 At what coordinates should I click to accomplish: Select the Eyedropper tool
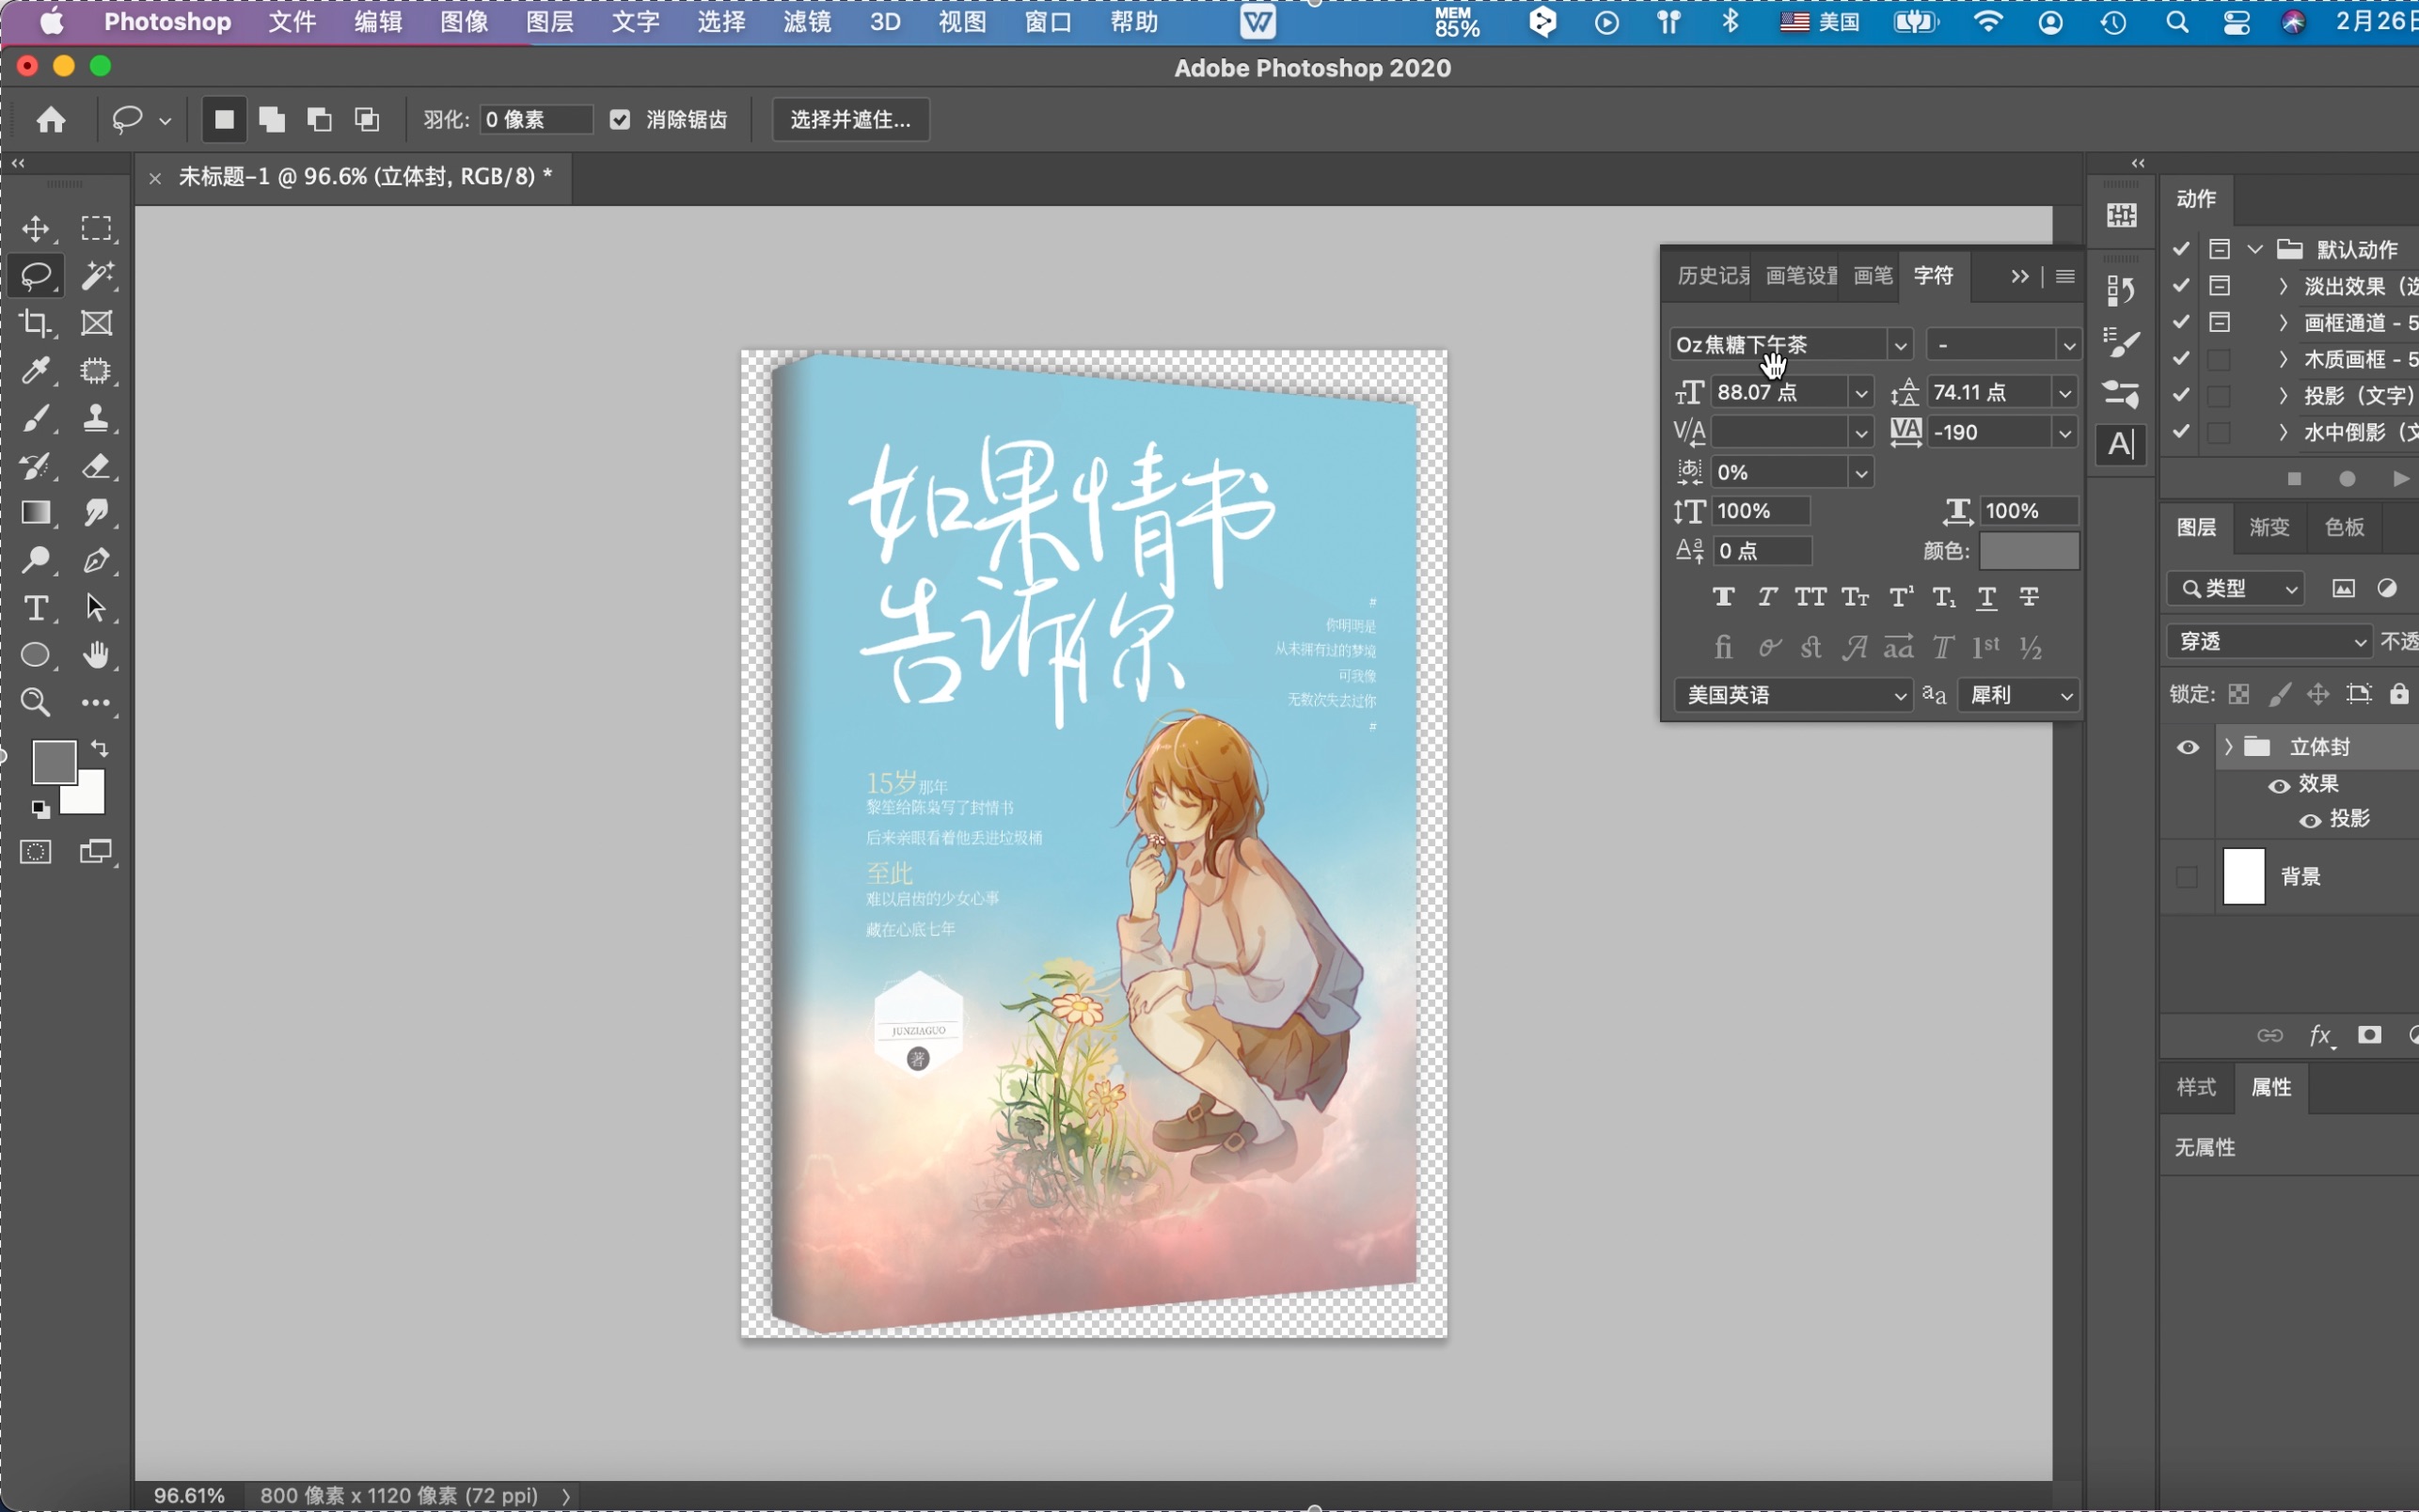[x=36, y=371]
